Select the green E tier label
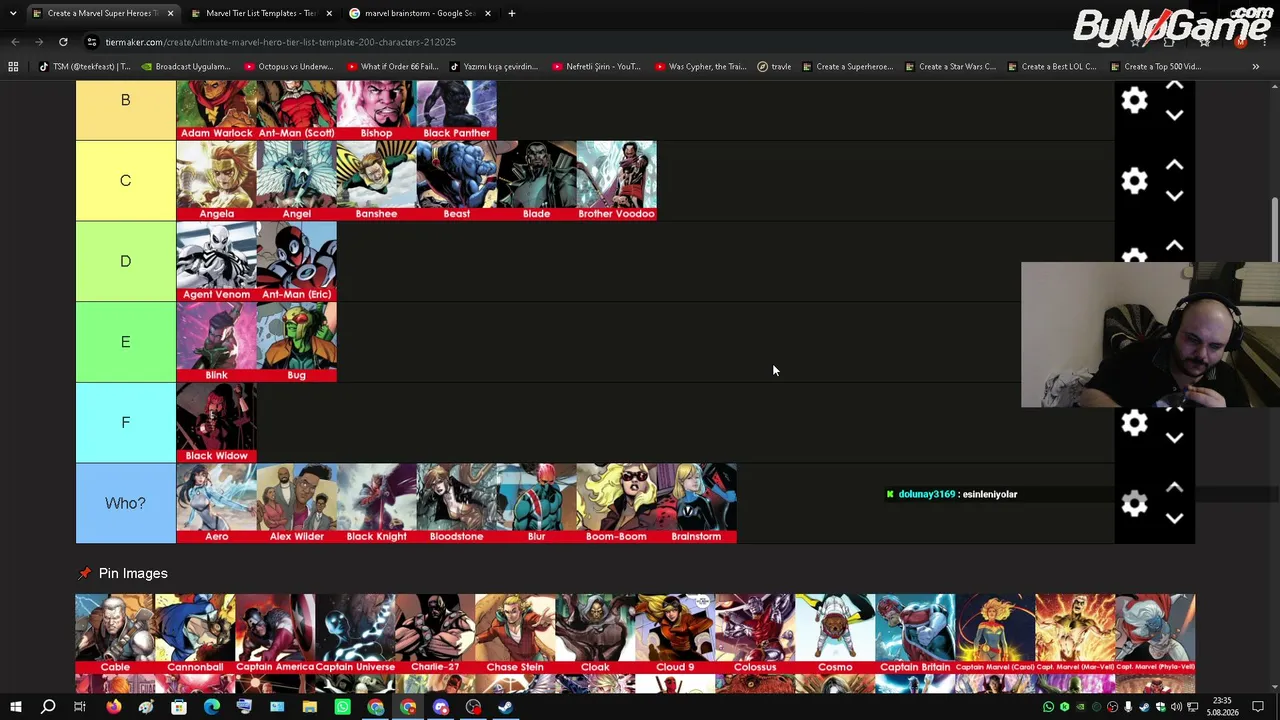 click(x=126, y=342)
